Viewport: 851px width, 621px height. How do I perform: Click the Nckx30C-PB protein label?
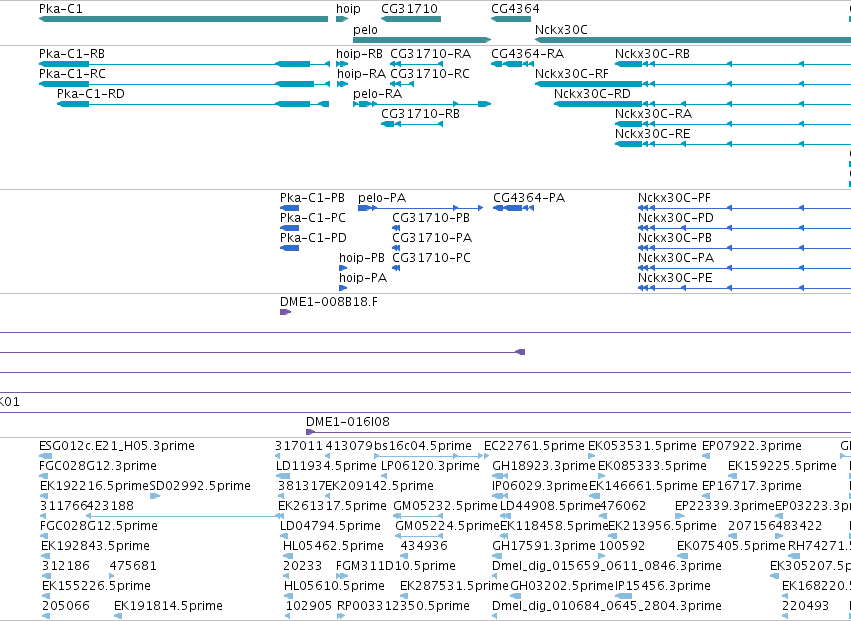675,238
